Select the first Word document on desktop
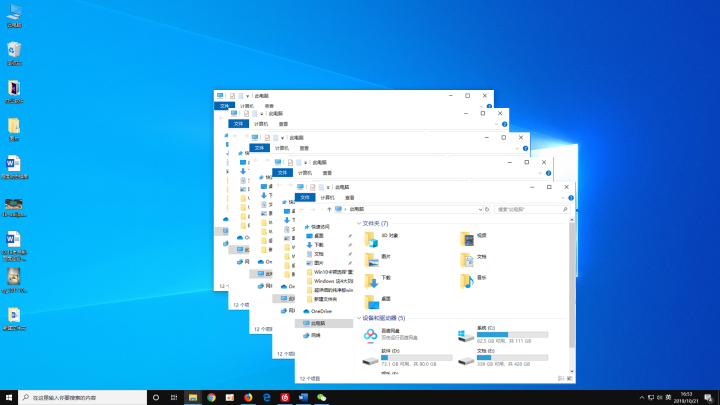 pyautogui.click(x=14, y=167)
